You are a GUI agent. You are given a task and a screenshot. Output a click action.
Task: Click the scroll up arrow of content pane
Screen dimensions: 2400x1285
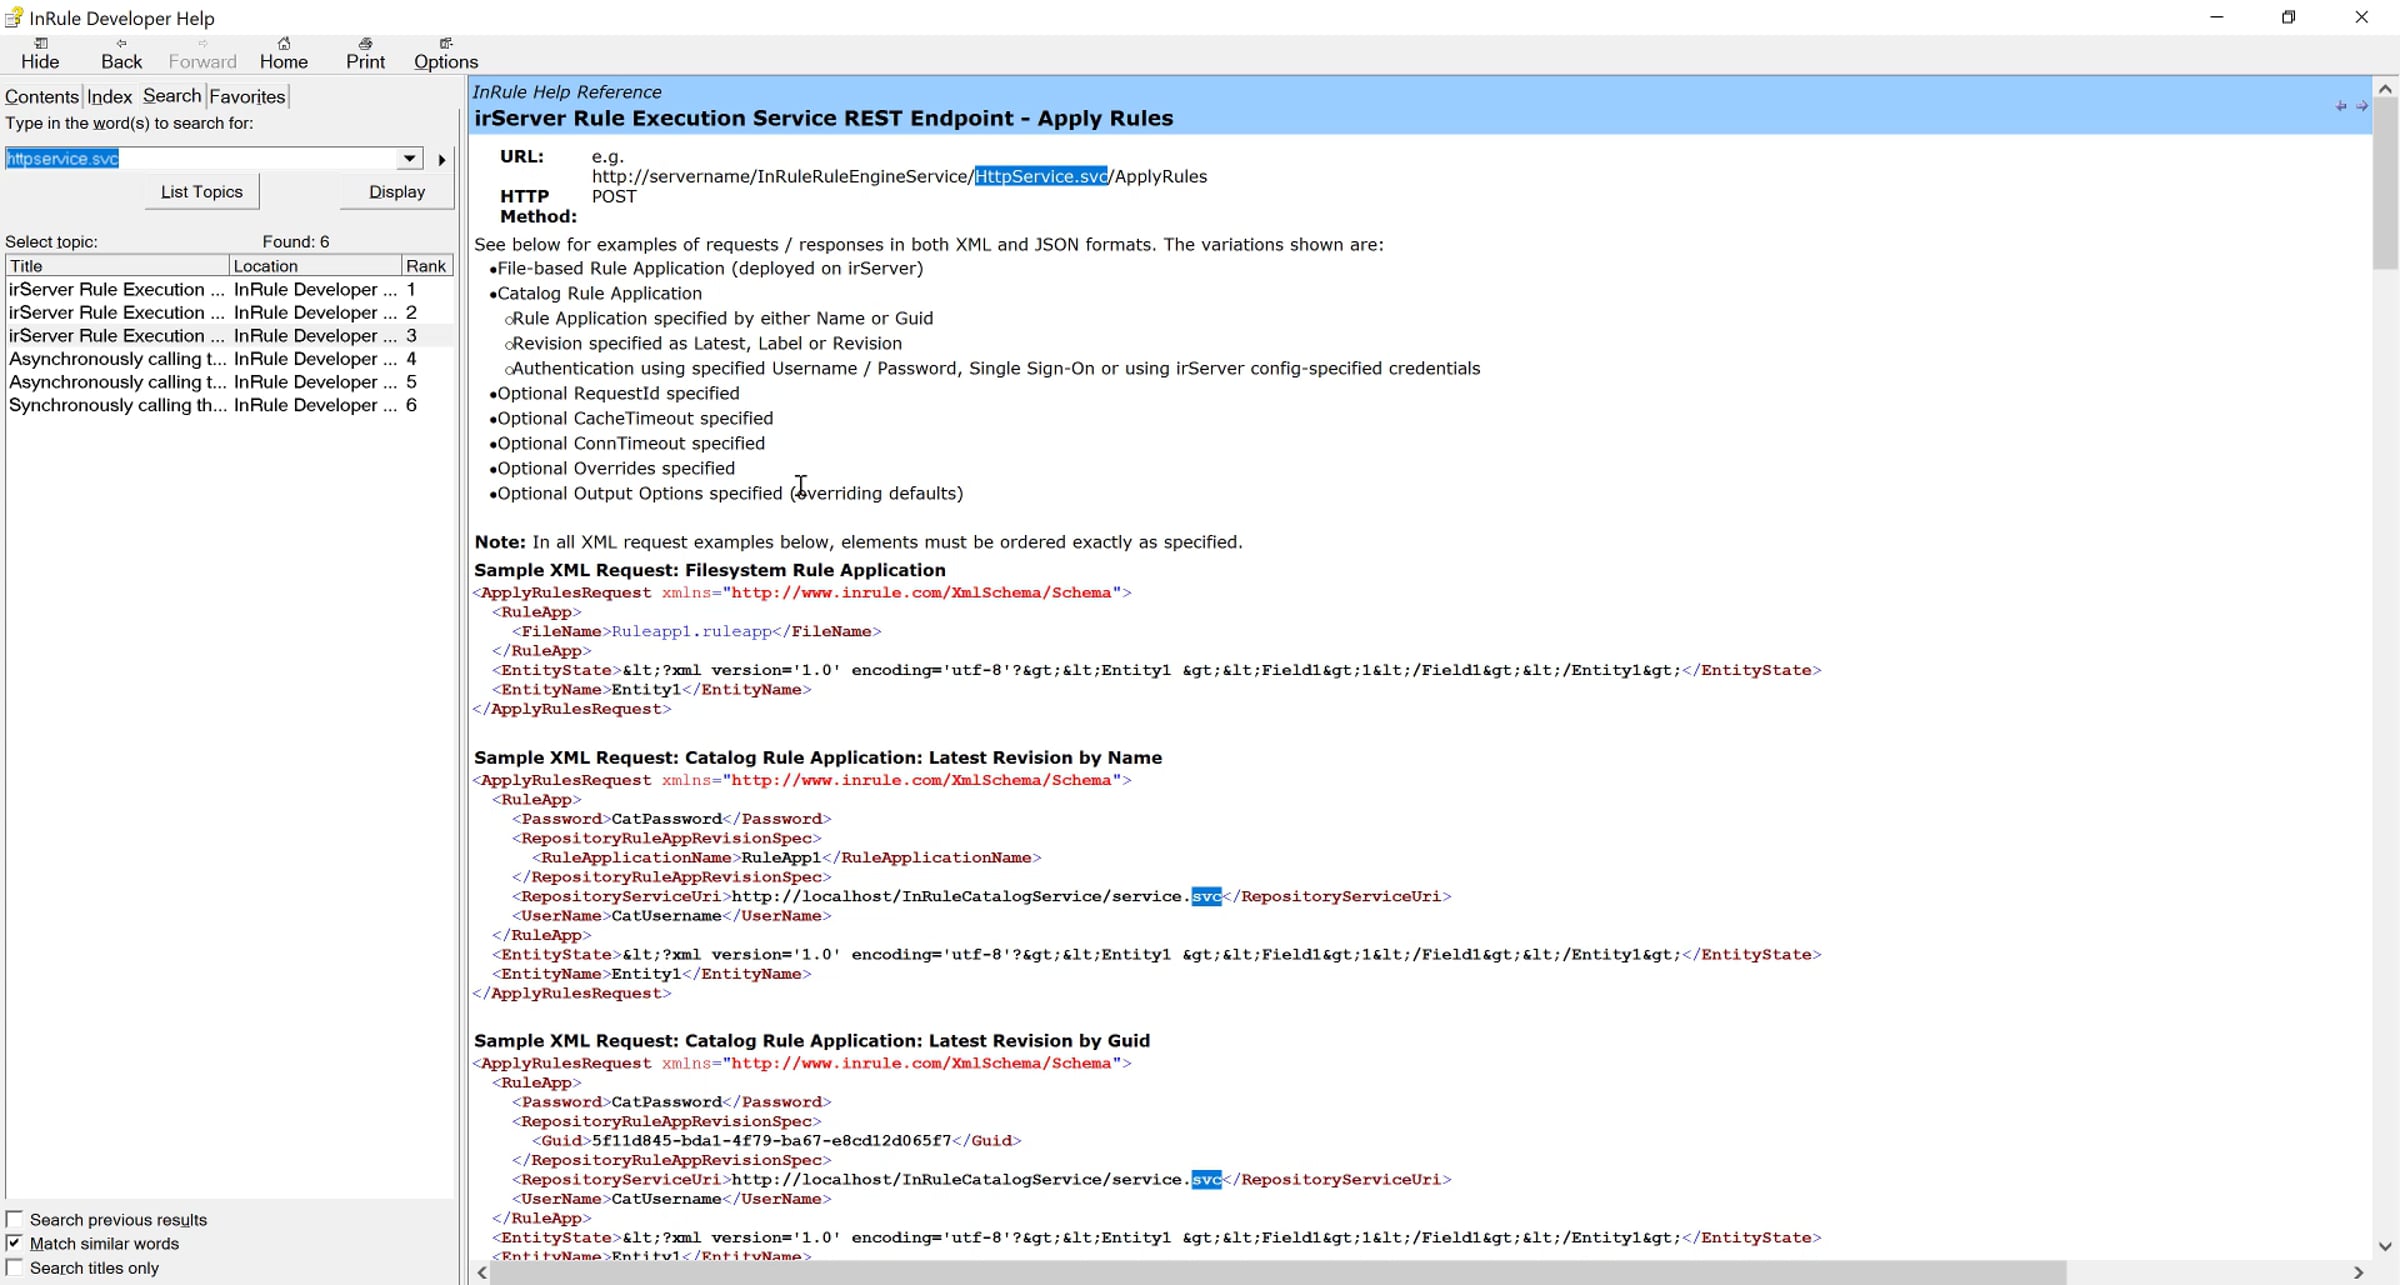(x=2385, y=88)
